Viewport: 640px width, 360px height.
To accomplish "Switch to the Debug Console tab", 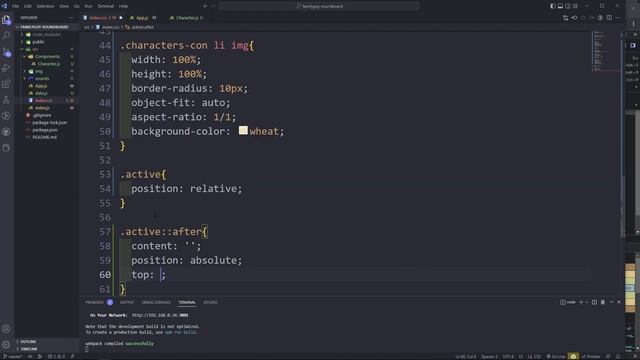I will pyautogui.click(x=156, y=302).
